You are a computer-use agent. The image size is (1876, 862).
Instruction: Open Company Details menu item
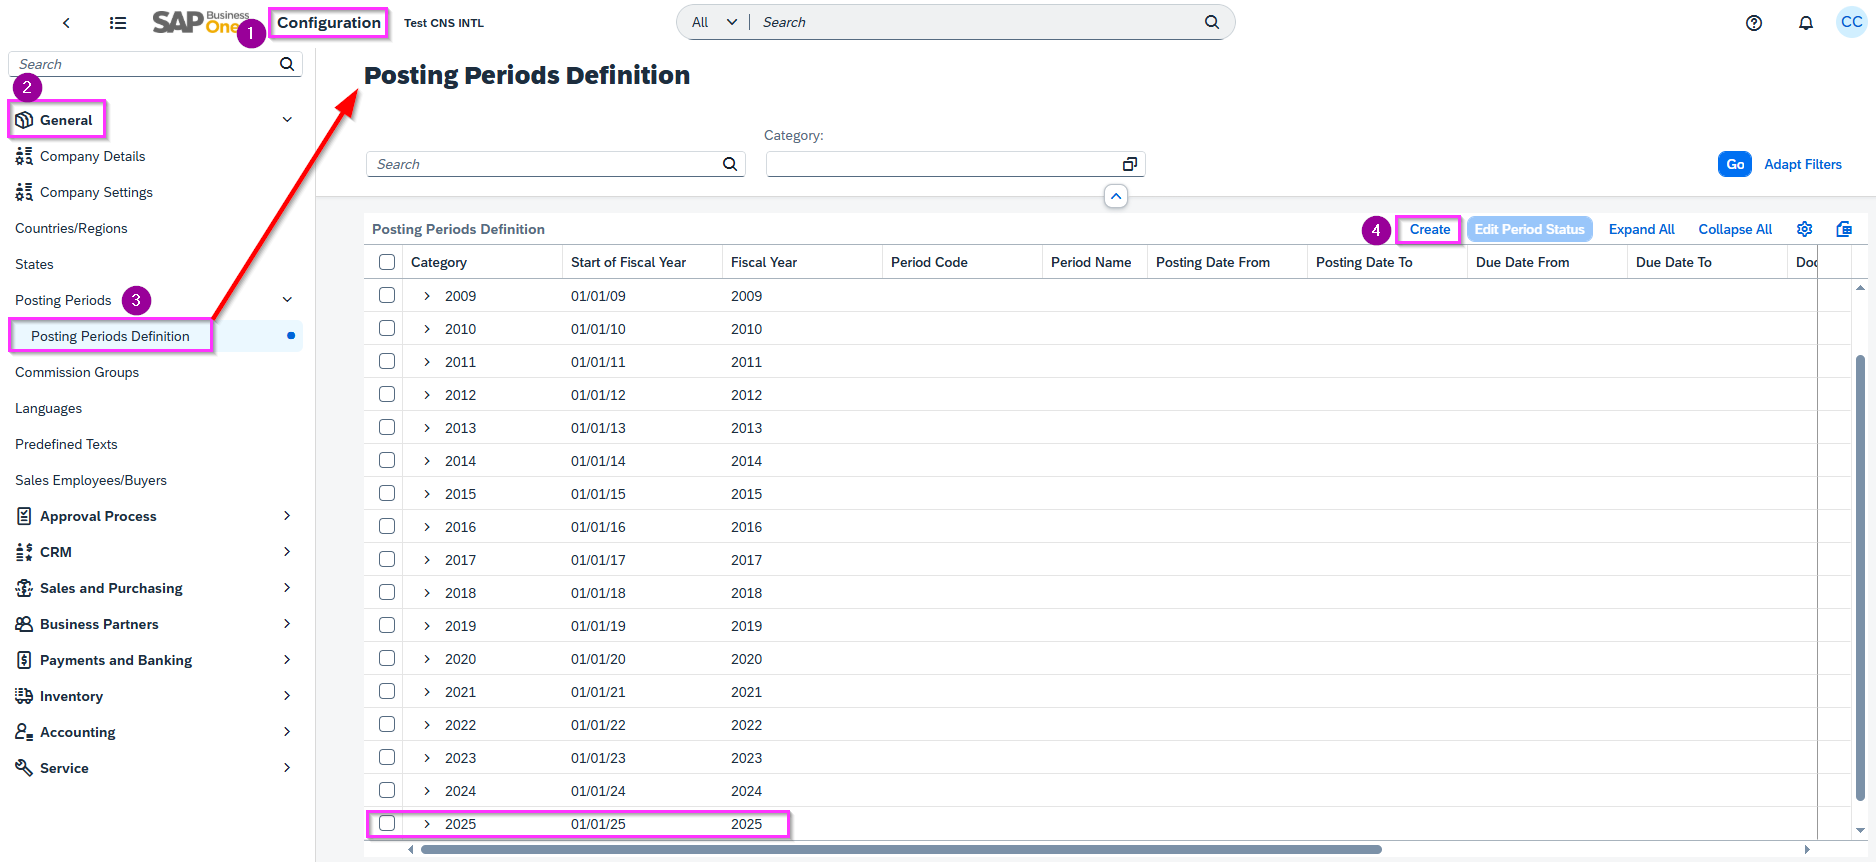[92, 156]
